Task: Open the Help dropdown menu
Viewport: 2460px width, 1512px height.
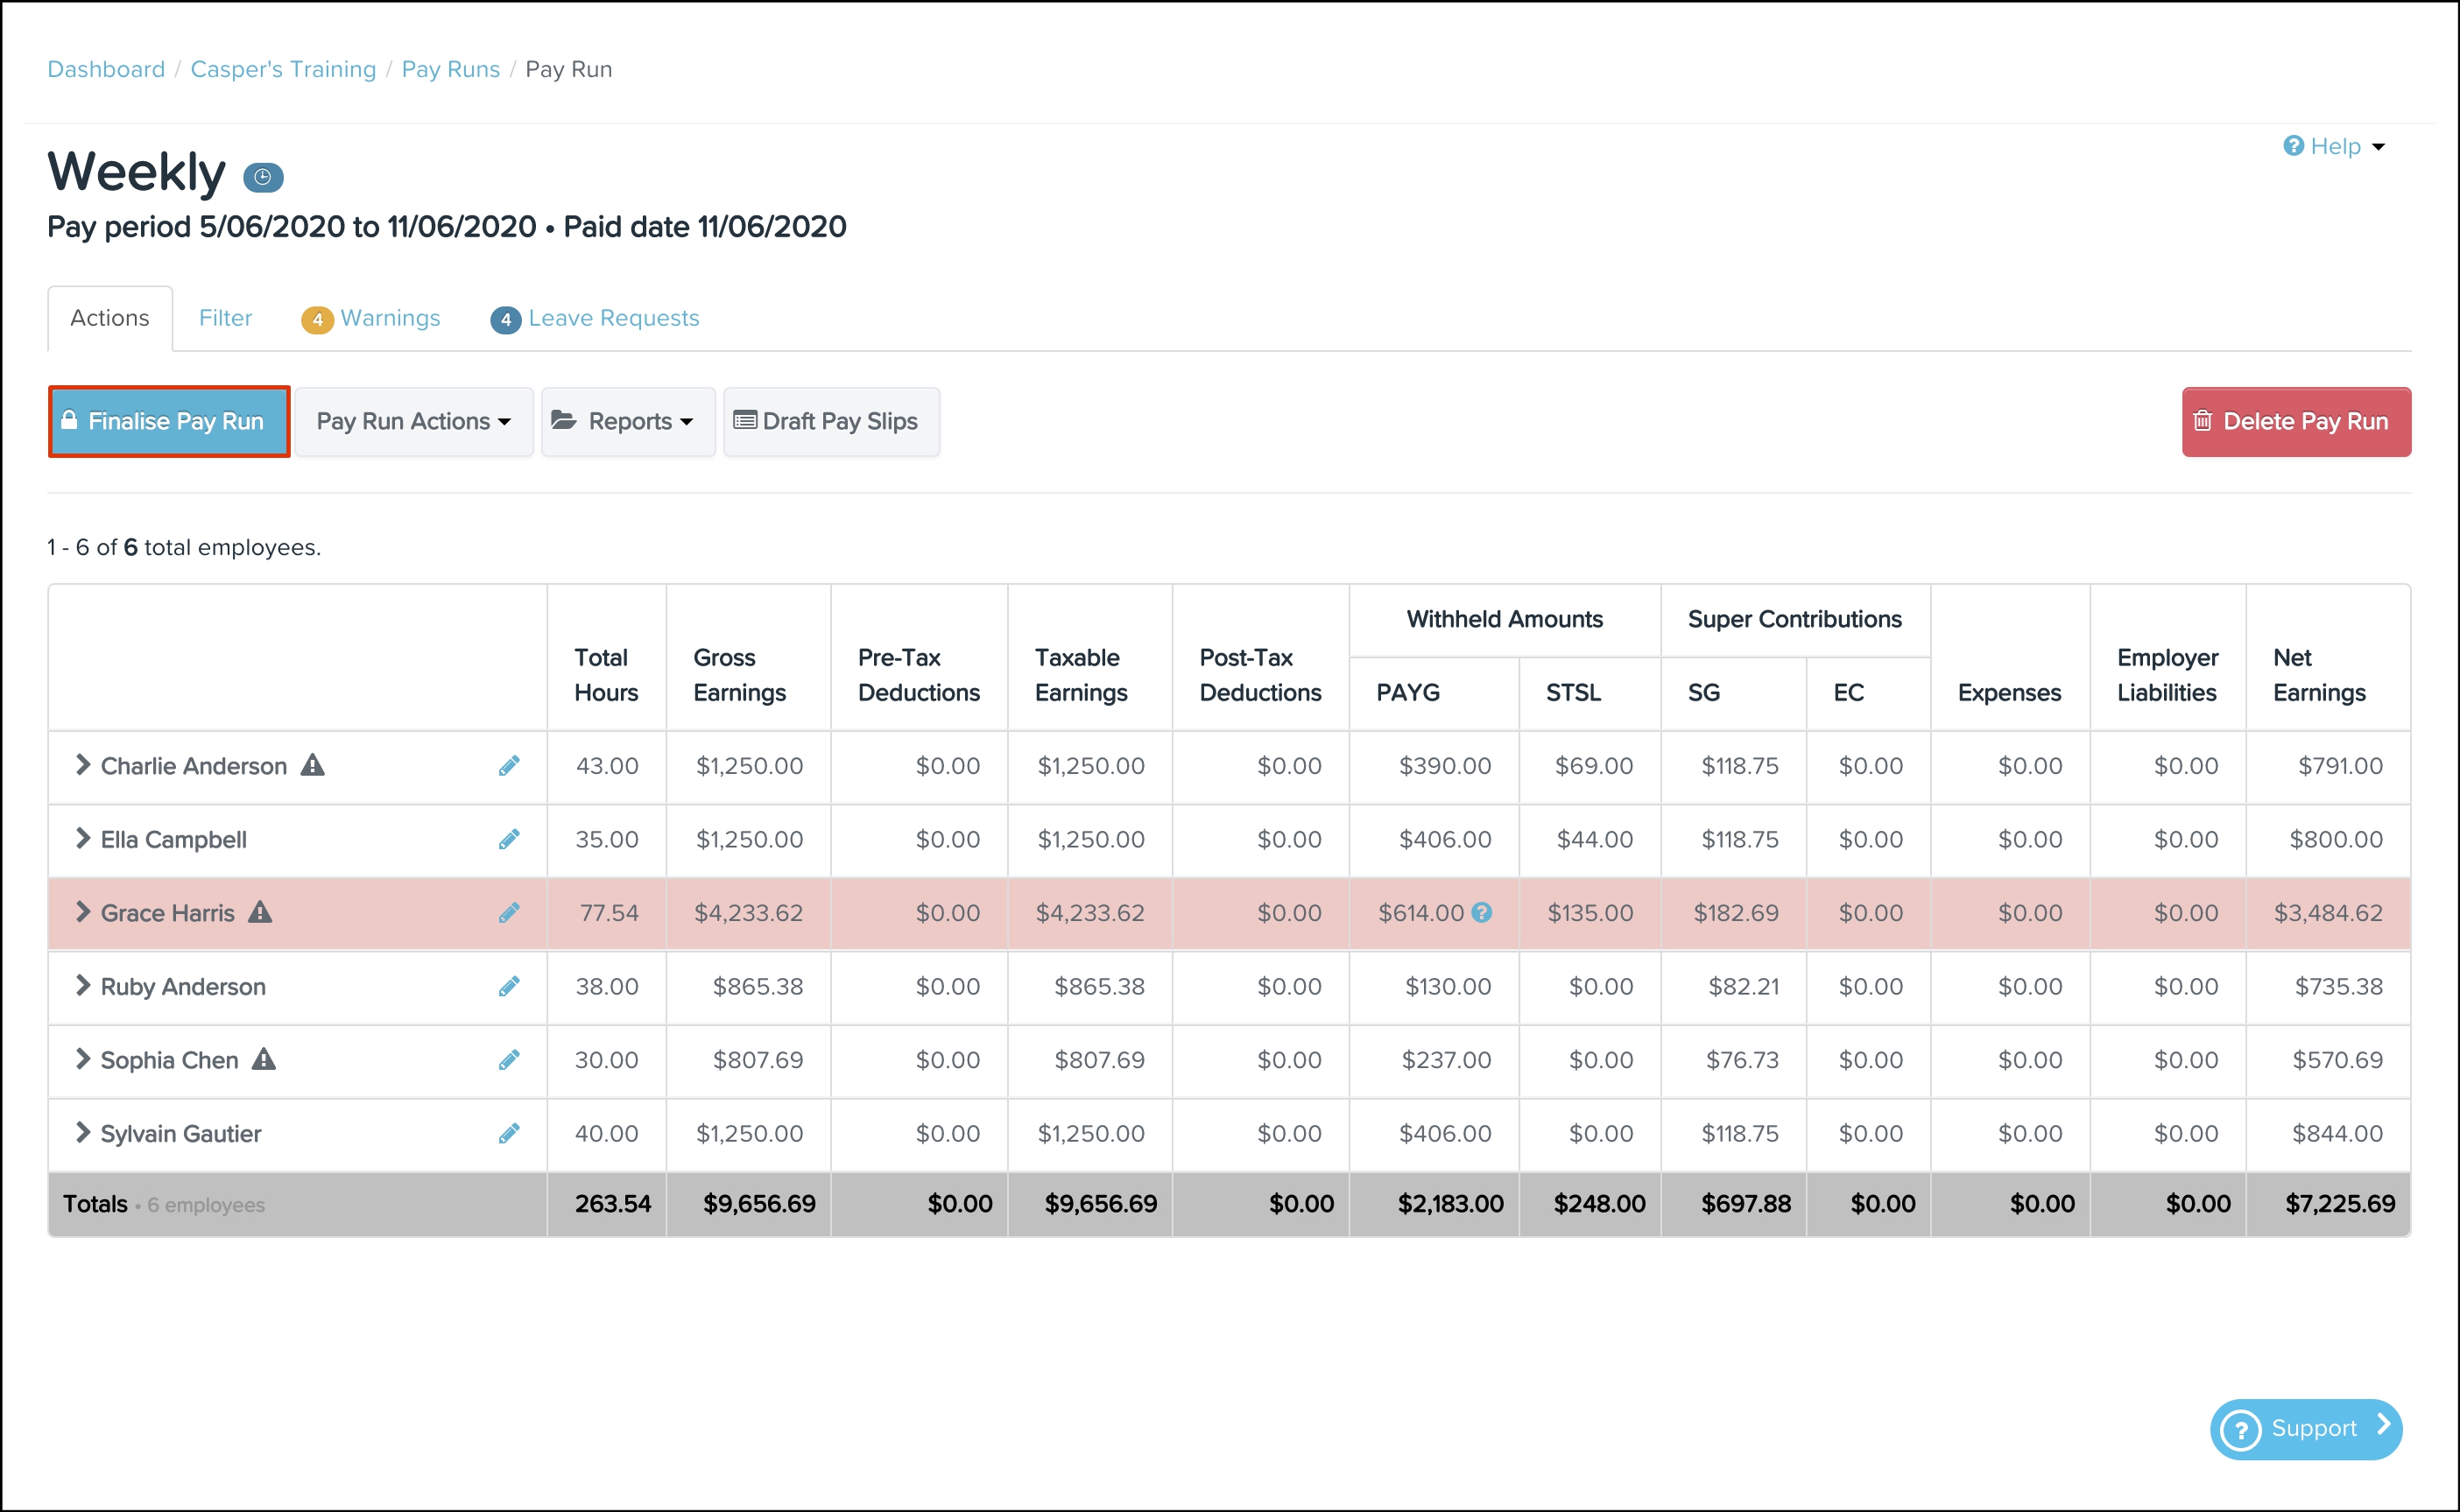Action: (2334, 146)
